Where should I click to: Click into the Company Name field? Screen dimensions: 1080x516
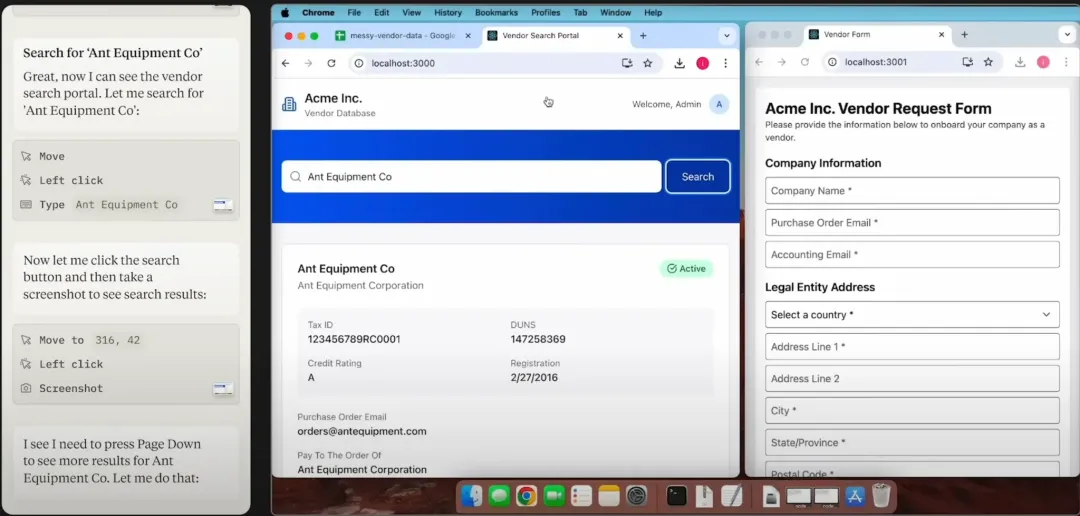coord(911,190)
